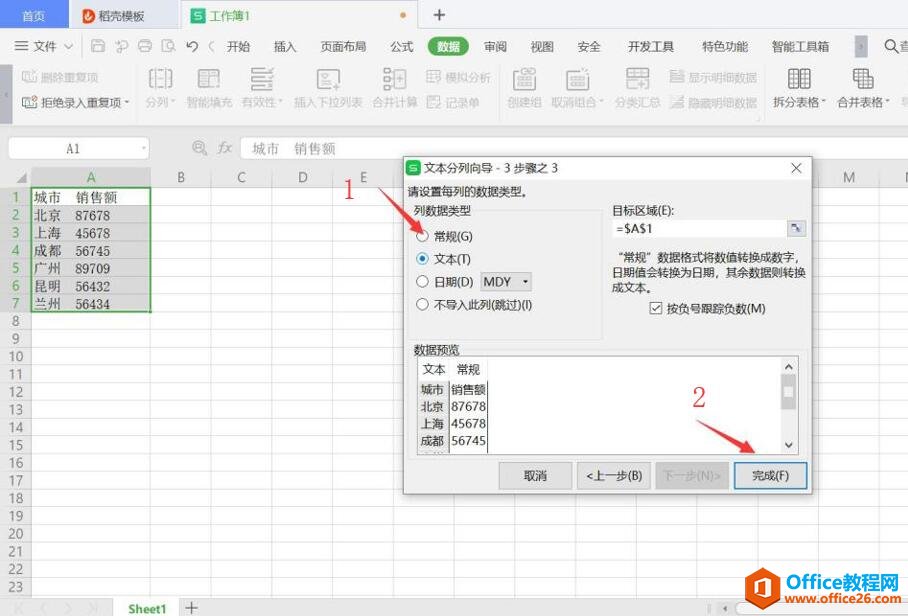Viewport: 908px width, 616px height.
Task: Click the 模拟分析 what-if analysis icon
Action: pyautogui.click(x=434, y=77)
